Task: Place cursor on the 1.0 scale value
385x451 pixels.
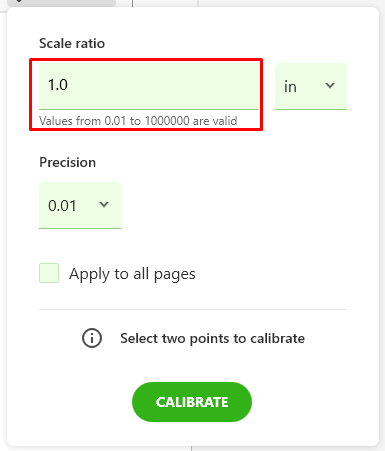Action: (x=58, y=85)
